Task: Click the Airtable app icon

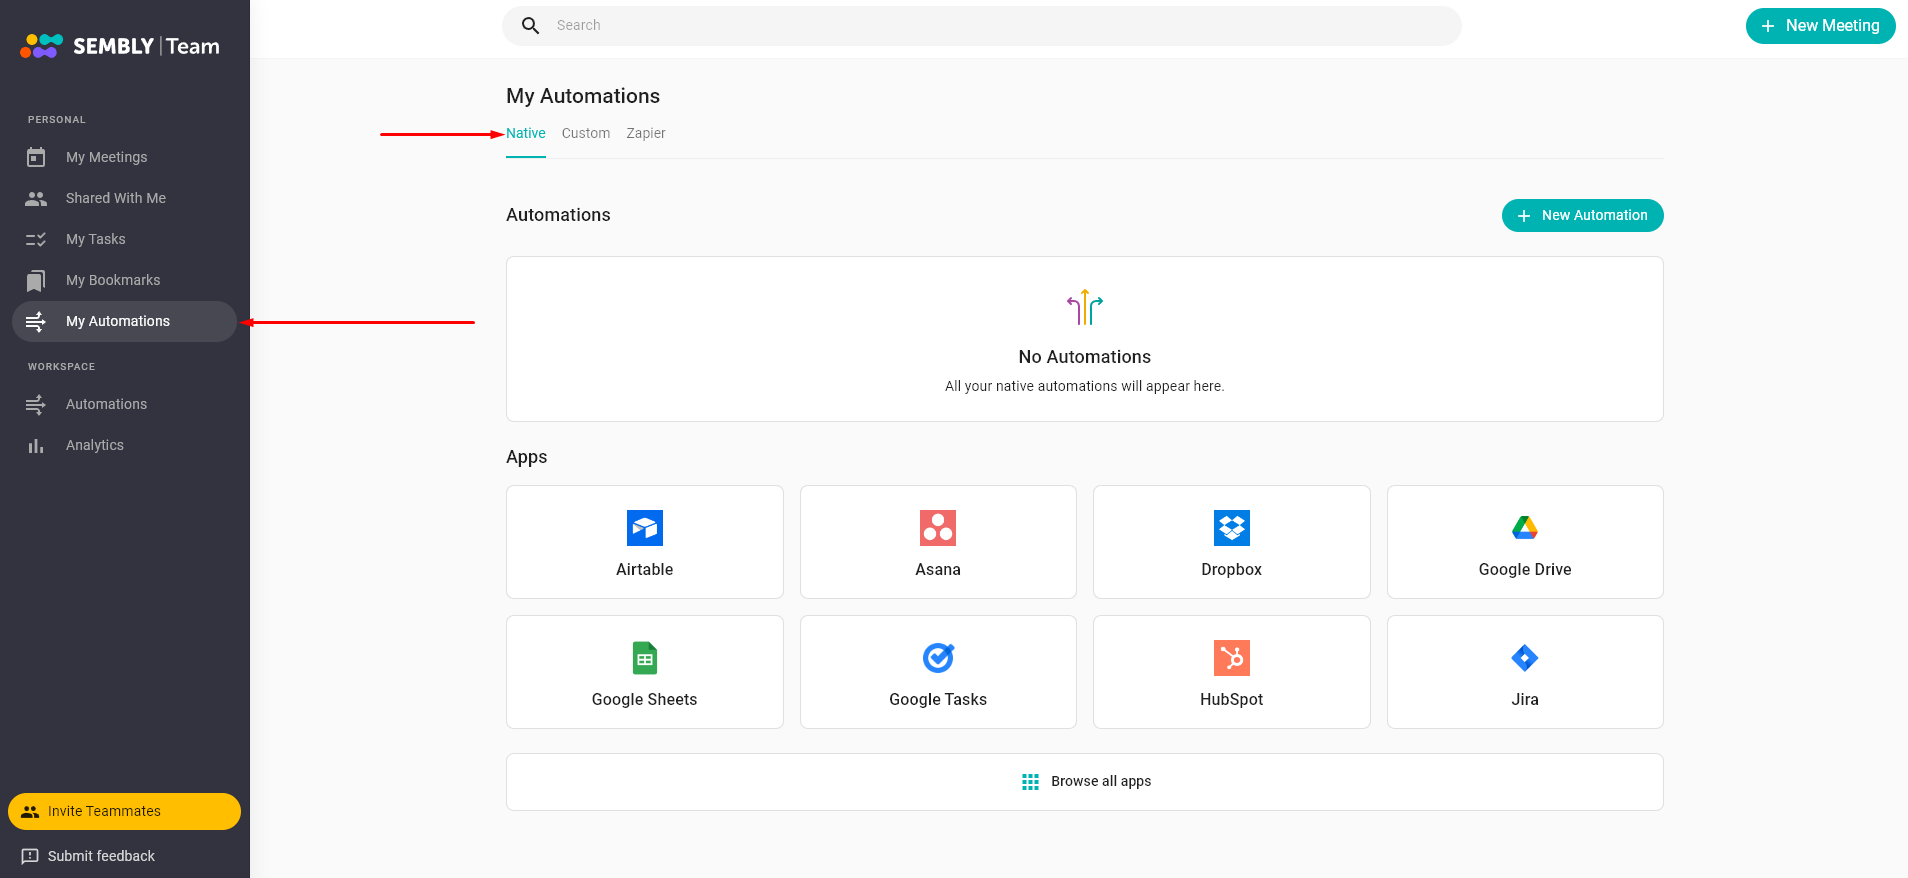Action: click(x=645, y=528)
